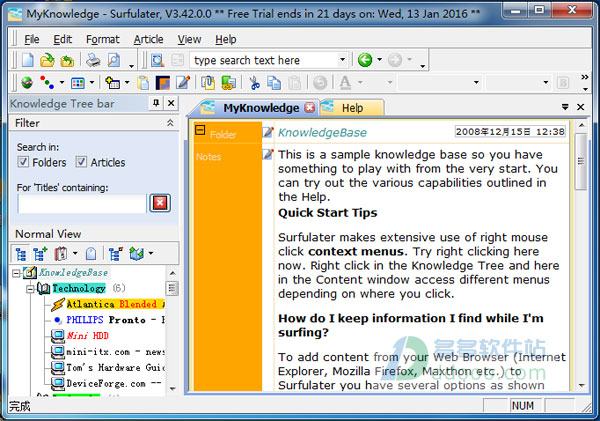This screenshot has height=421, width=600.
Task: Click the green globe icon in second toolbar
Action: coord(27,82)
